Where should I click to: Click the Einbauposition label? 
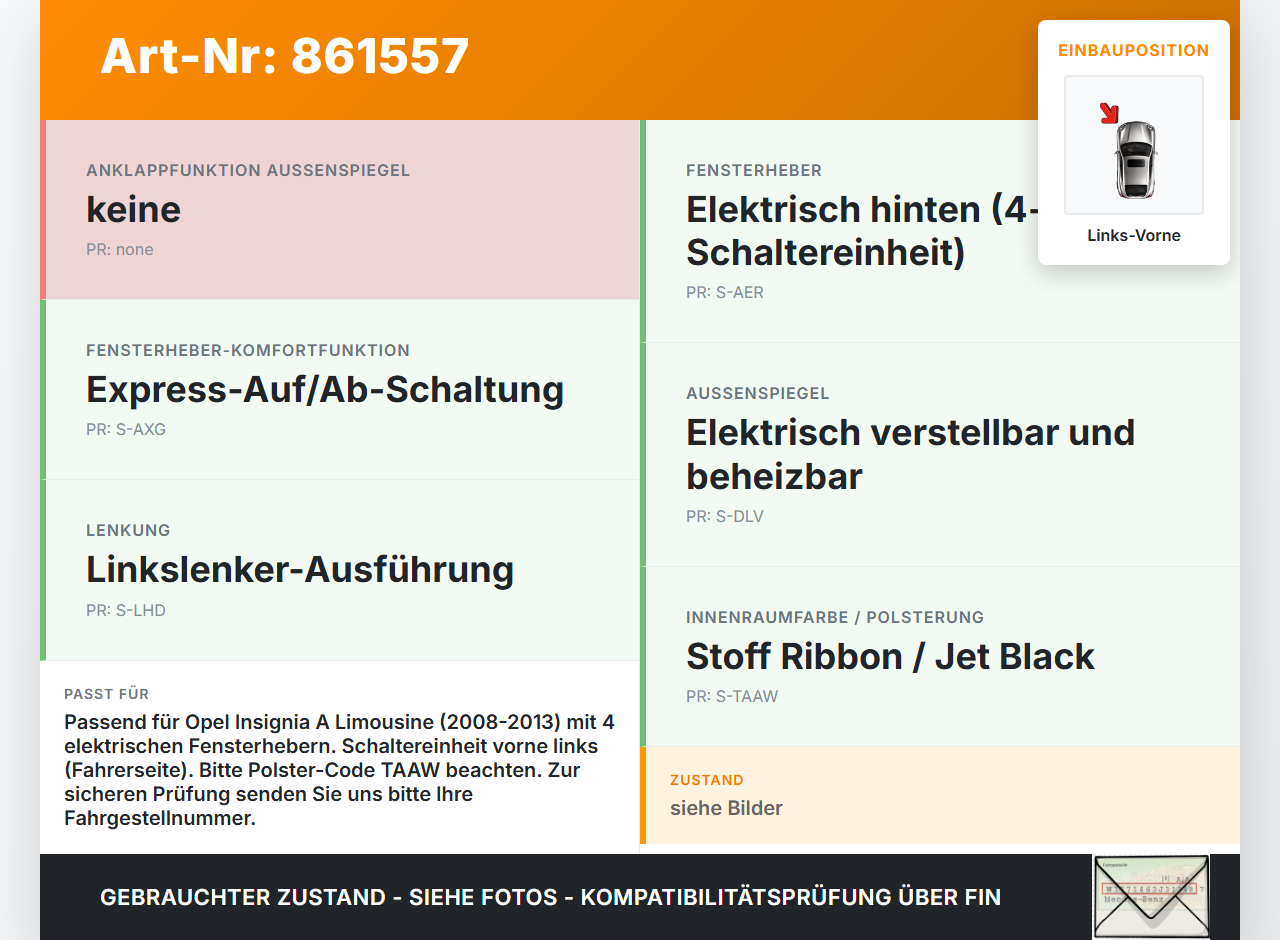[x=1134, y=50]
